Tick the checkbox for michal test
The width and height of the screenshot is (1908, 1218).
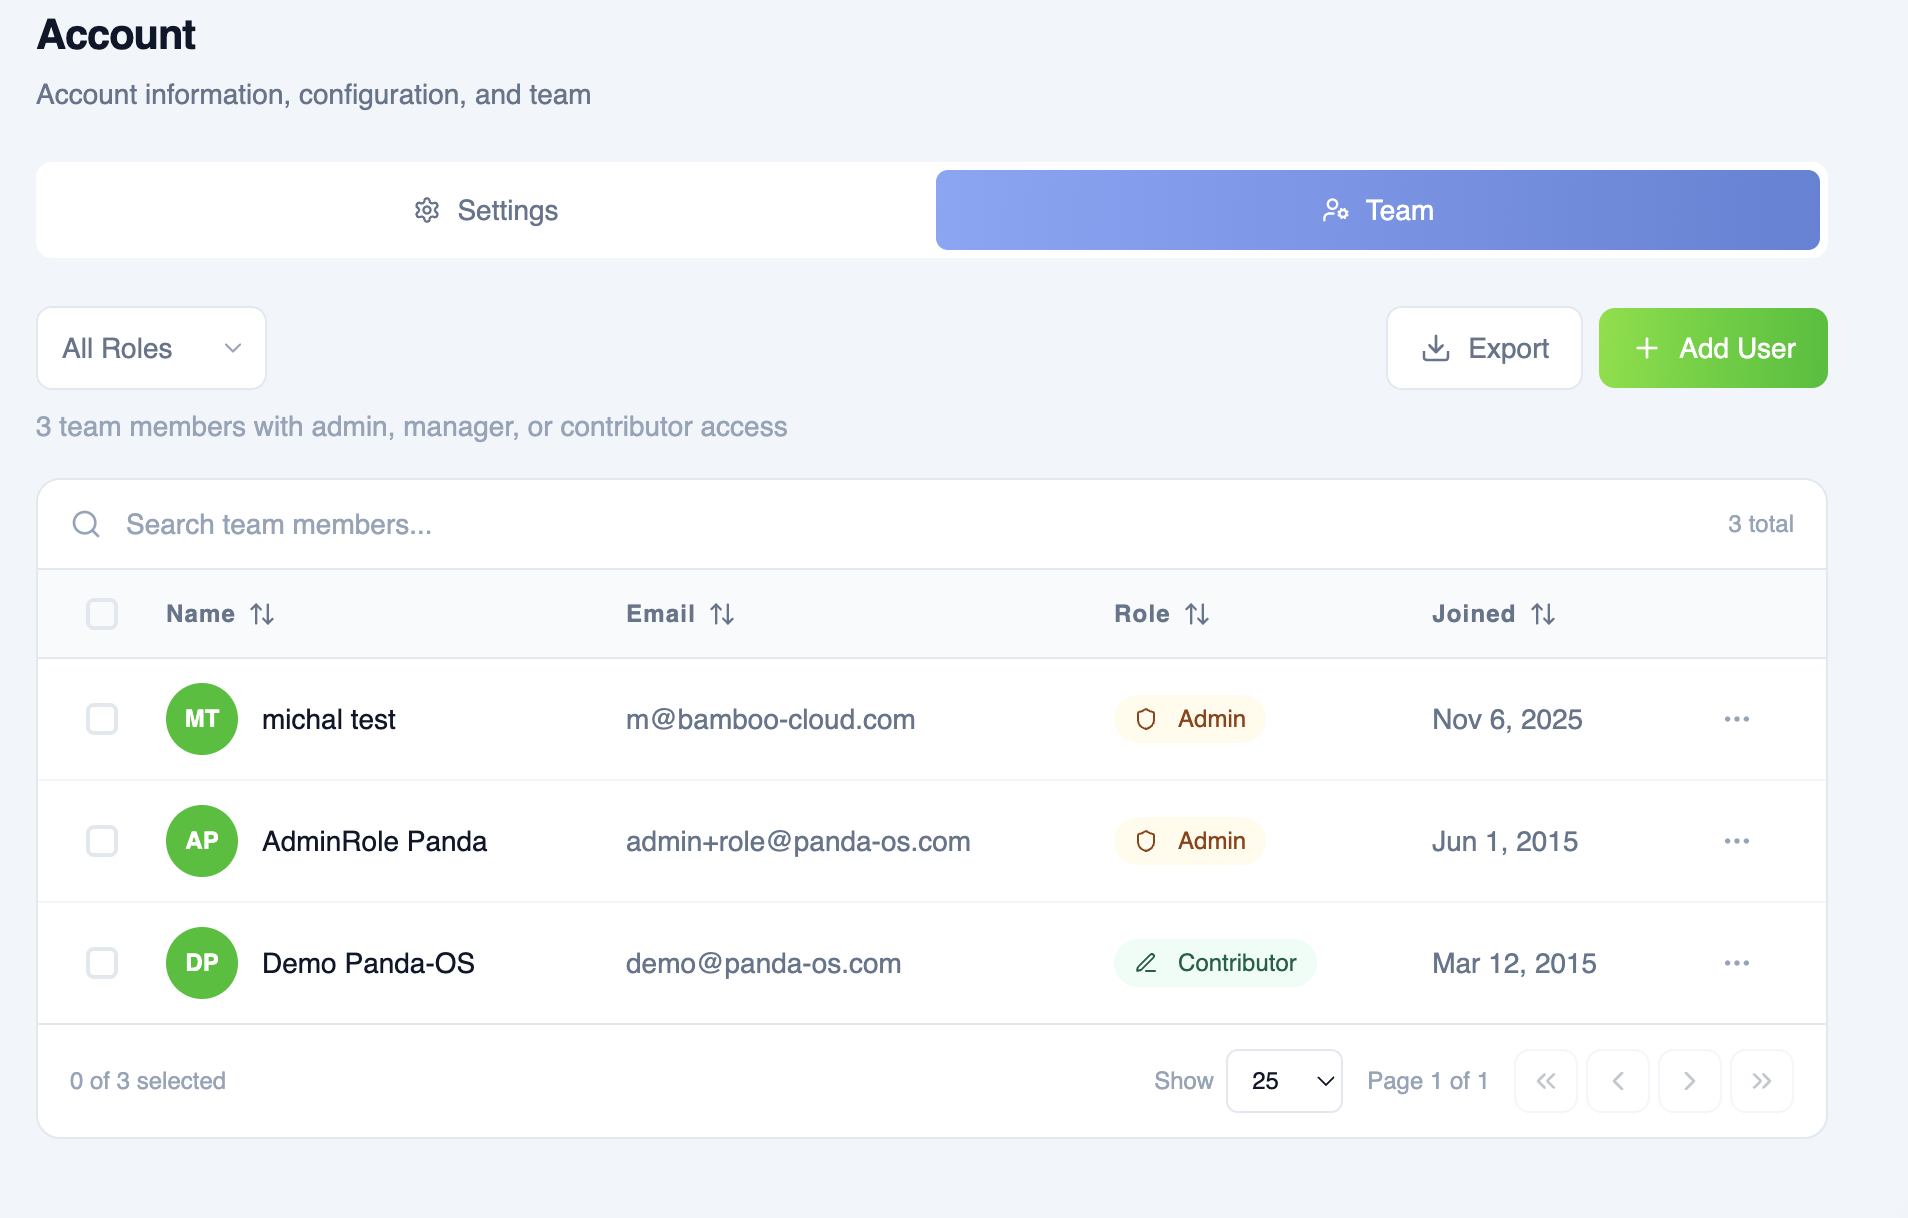(102, 719)
